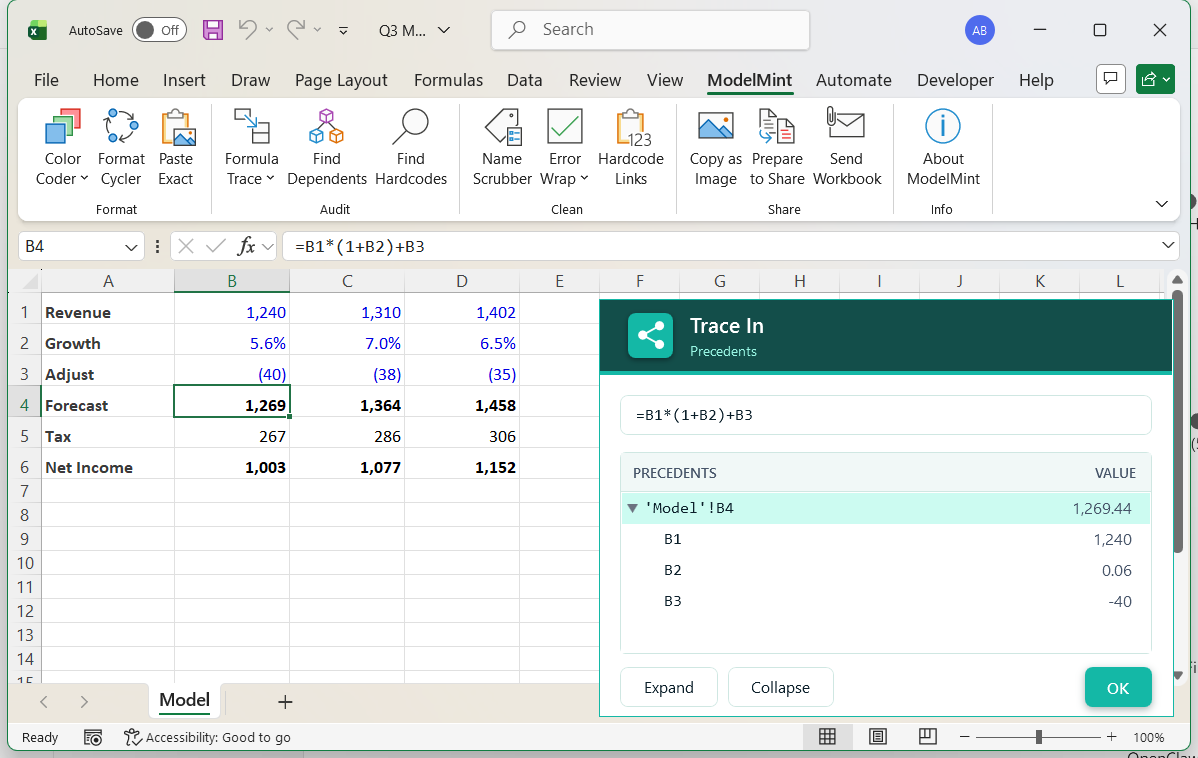Open the Name Scrubber tool
Image resolution: width=1198 pixels, height=758 pixels.
[x=502, y=148]
